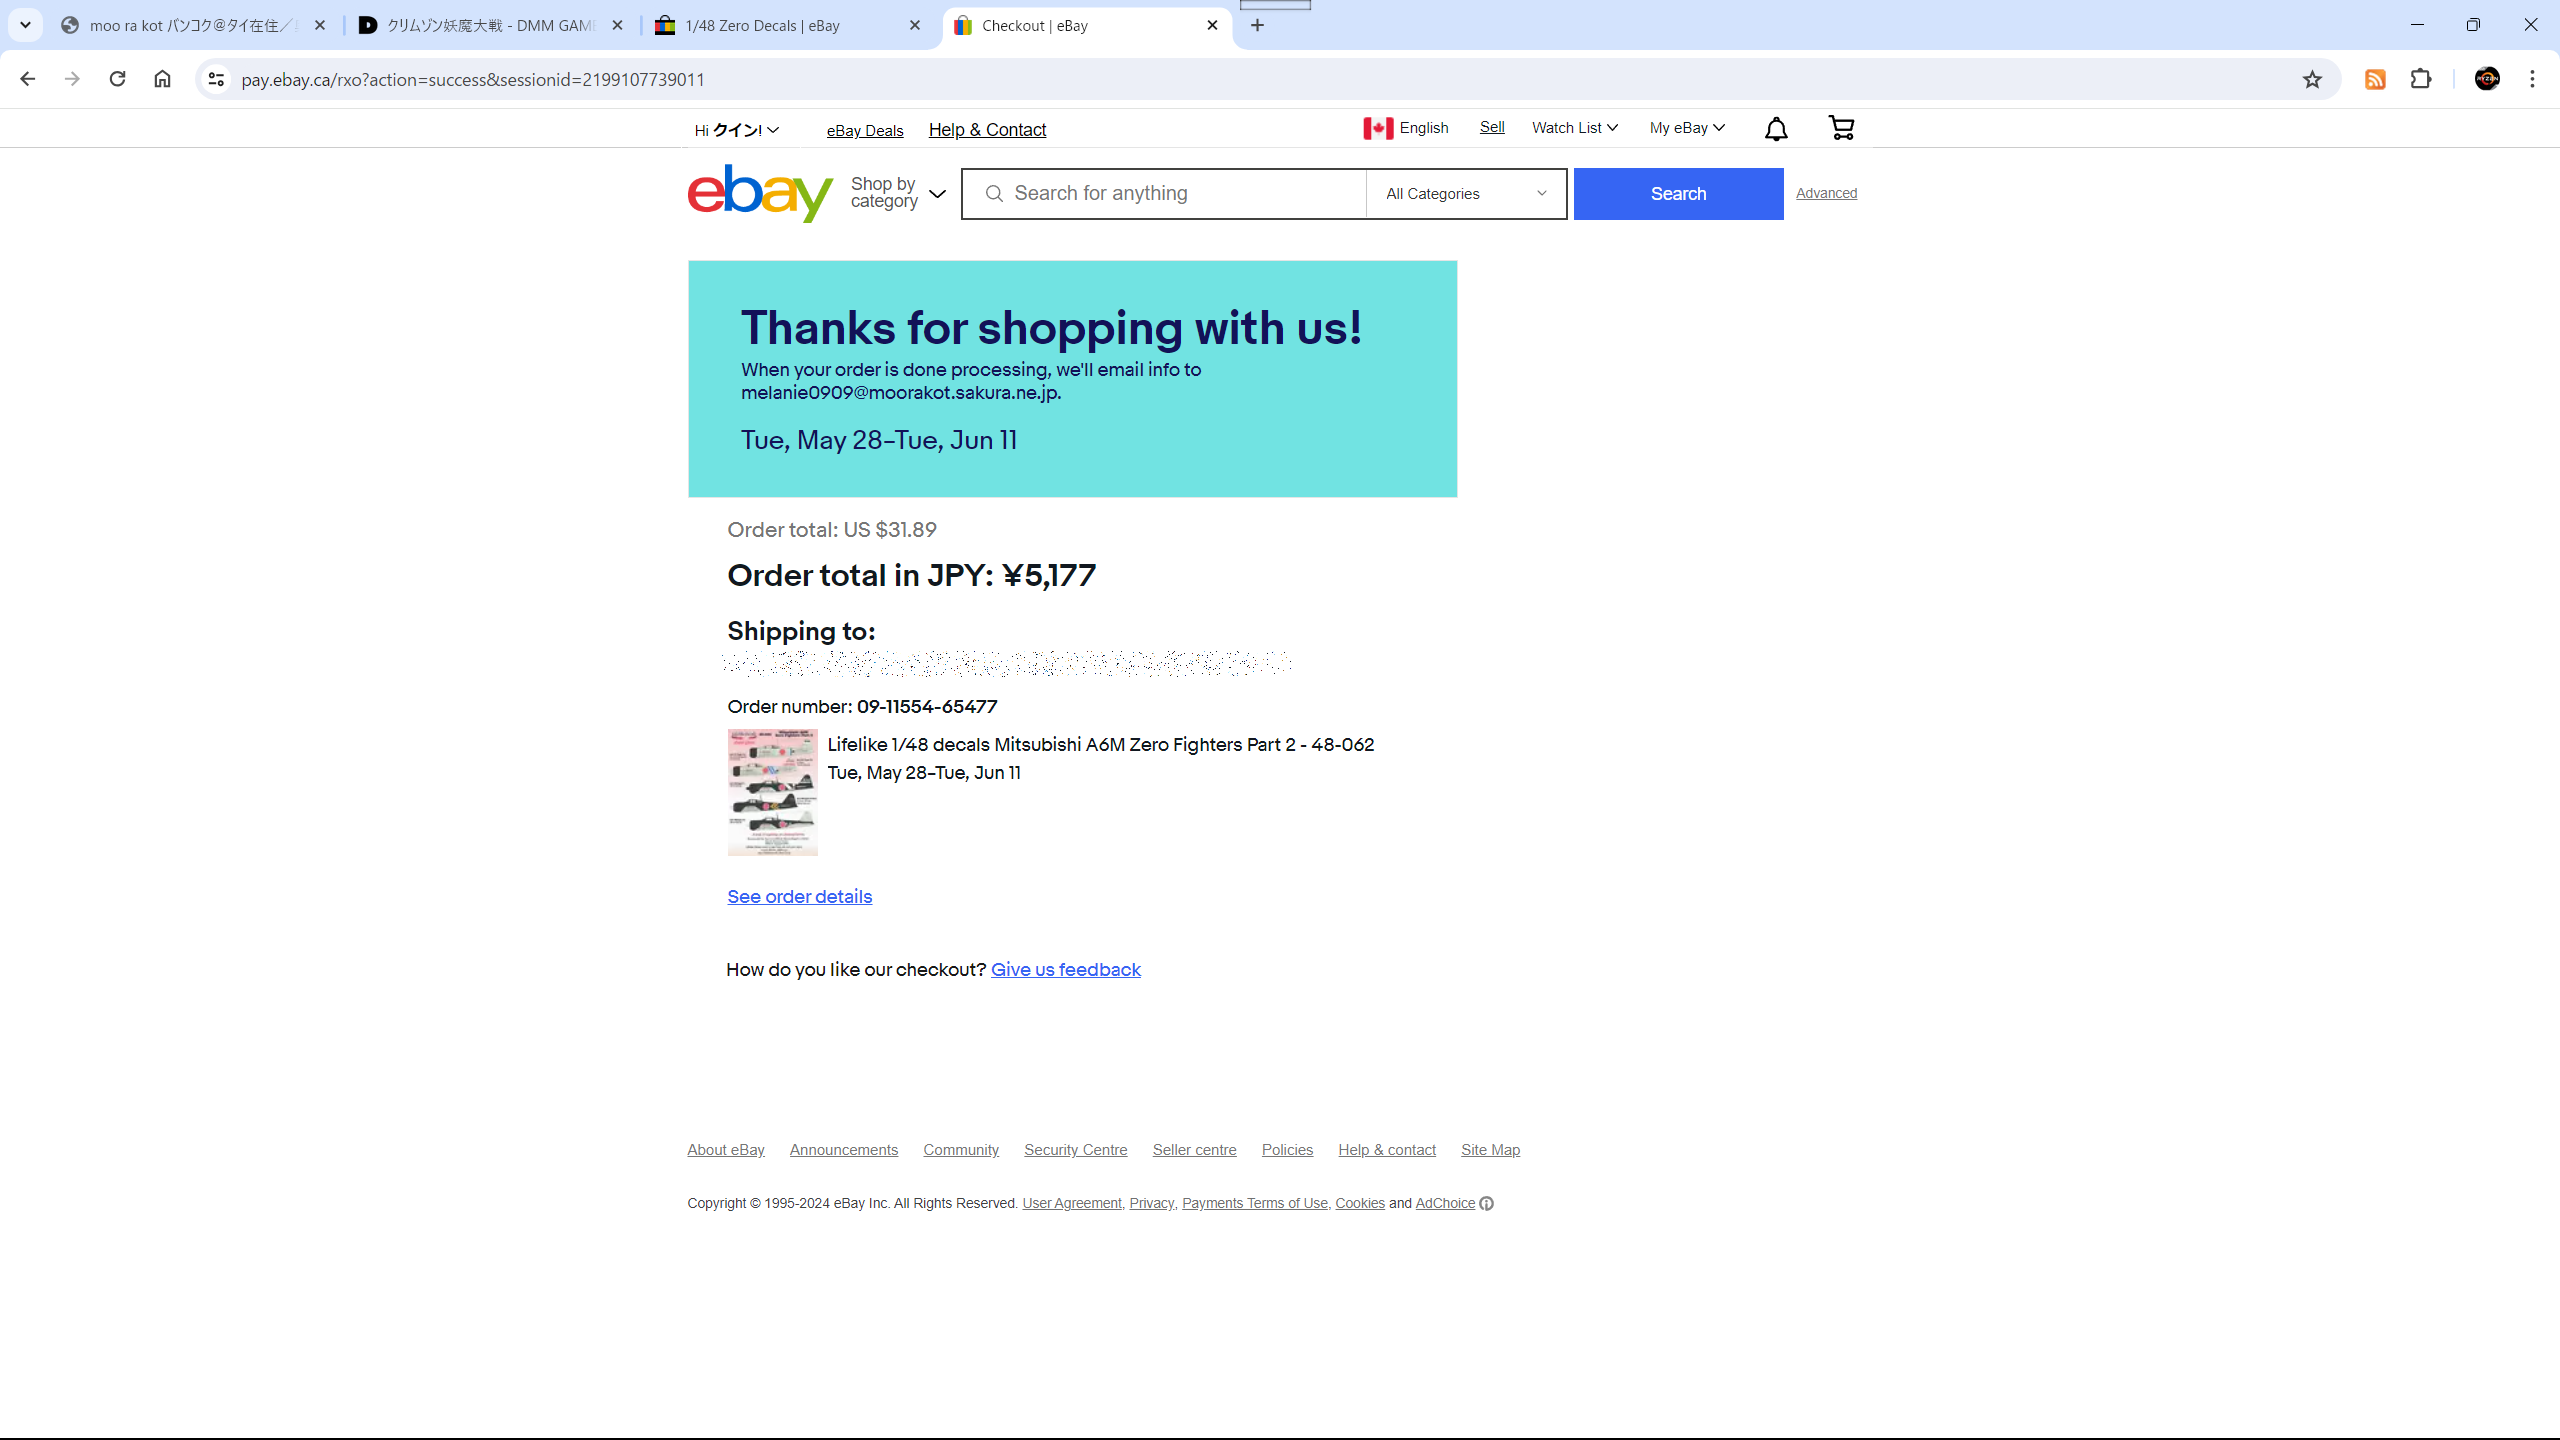Click the Canadian flag language icon
This screenshot has width=2560, height=1440.
1378,128
